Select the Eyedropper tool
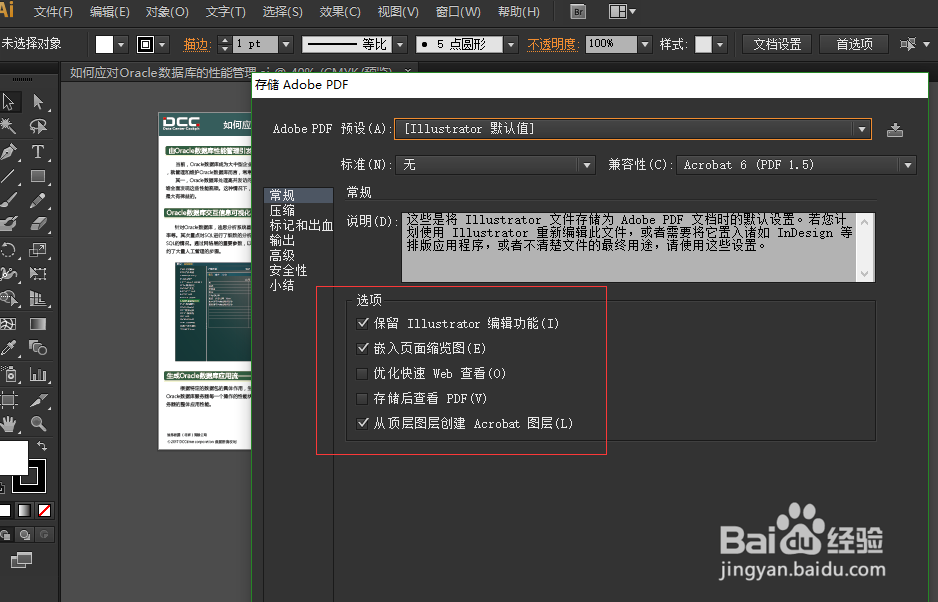The height and width of the screenshot is (602, 938). coord(9,348)
